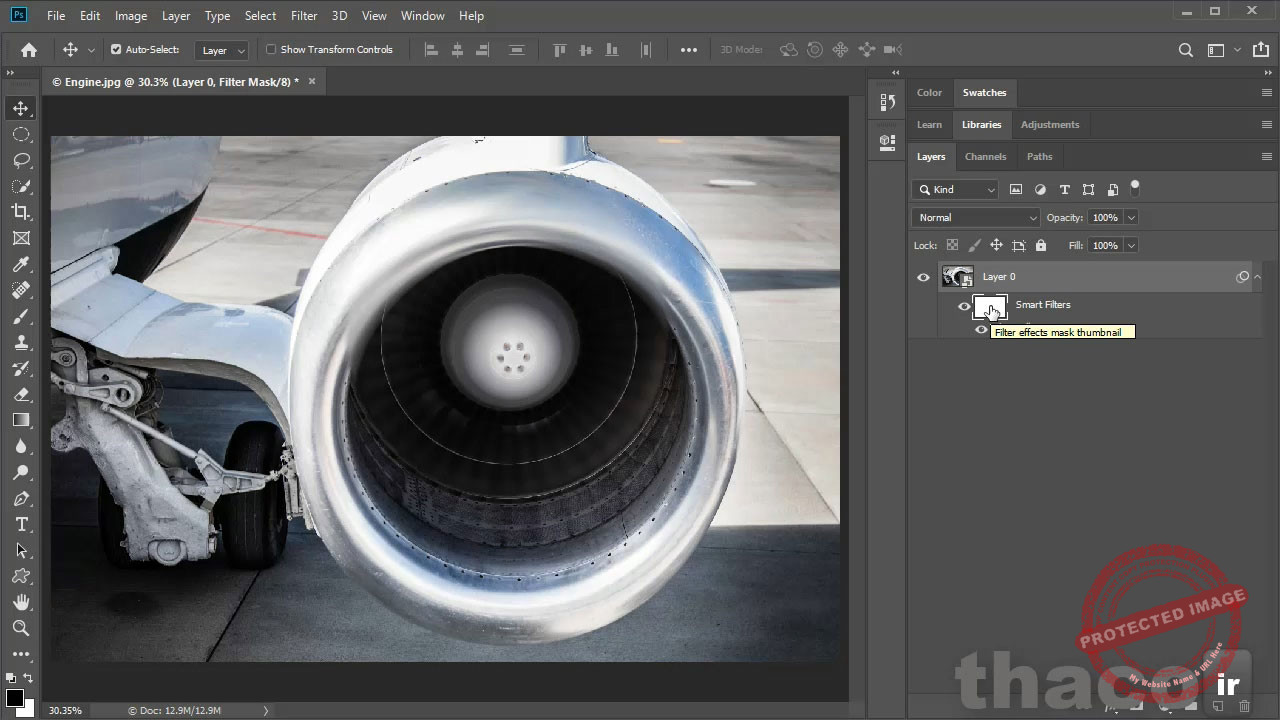Toggle foreground/background color swap arrows
The width and height of the screenshot is (1280, 720).
[27, 677]
